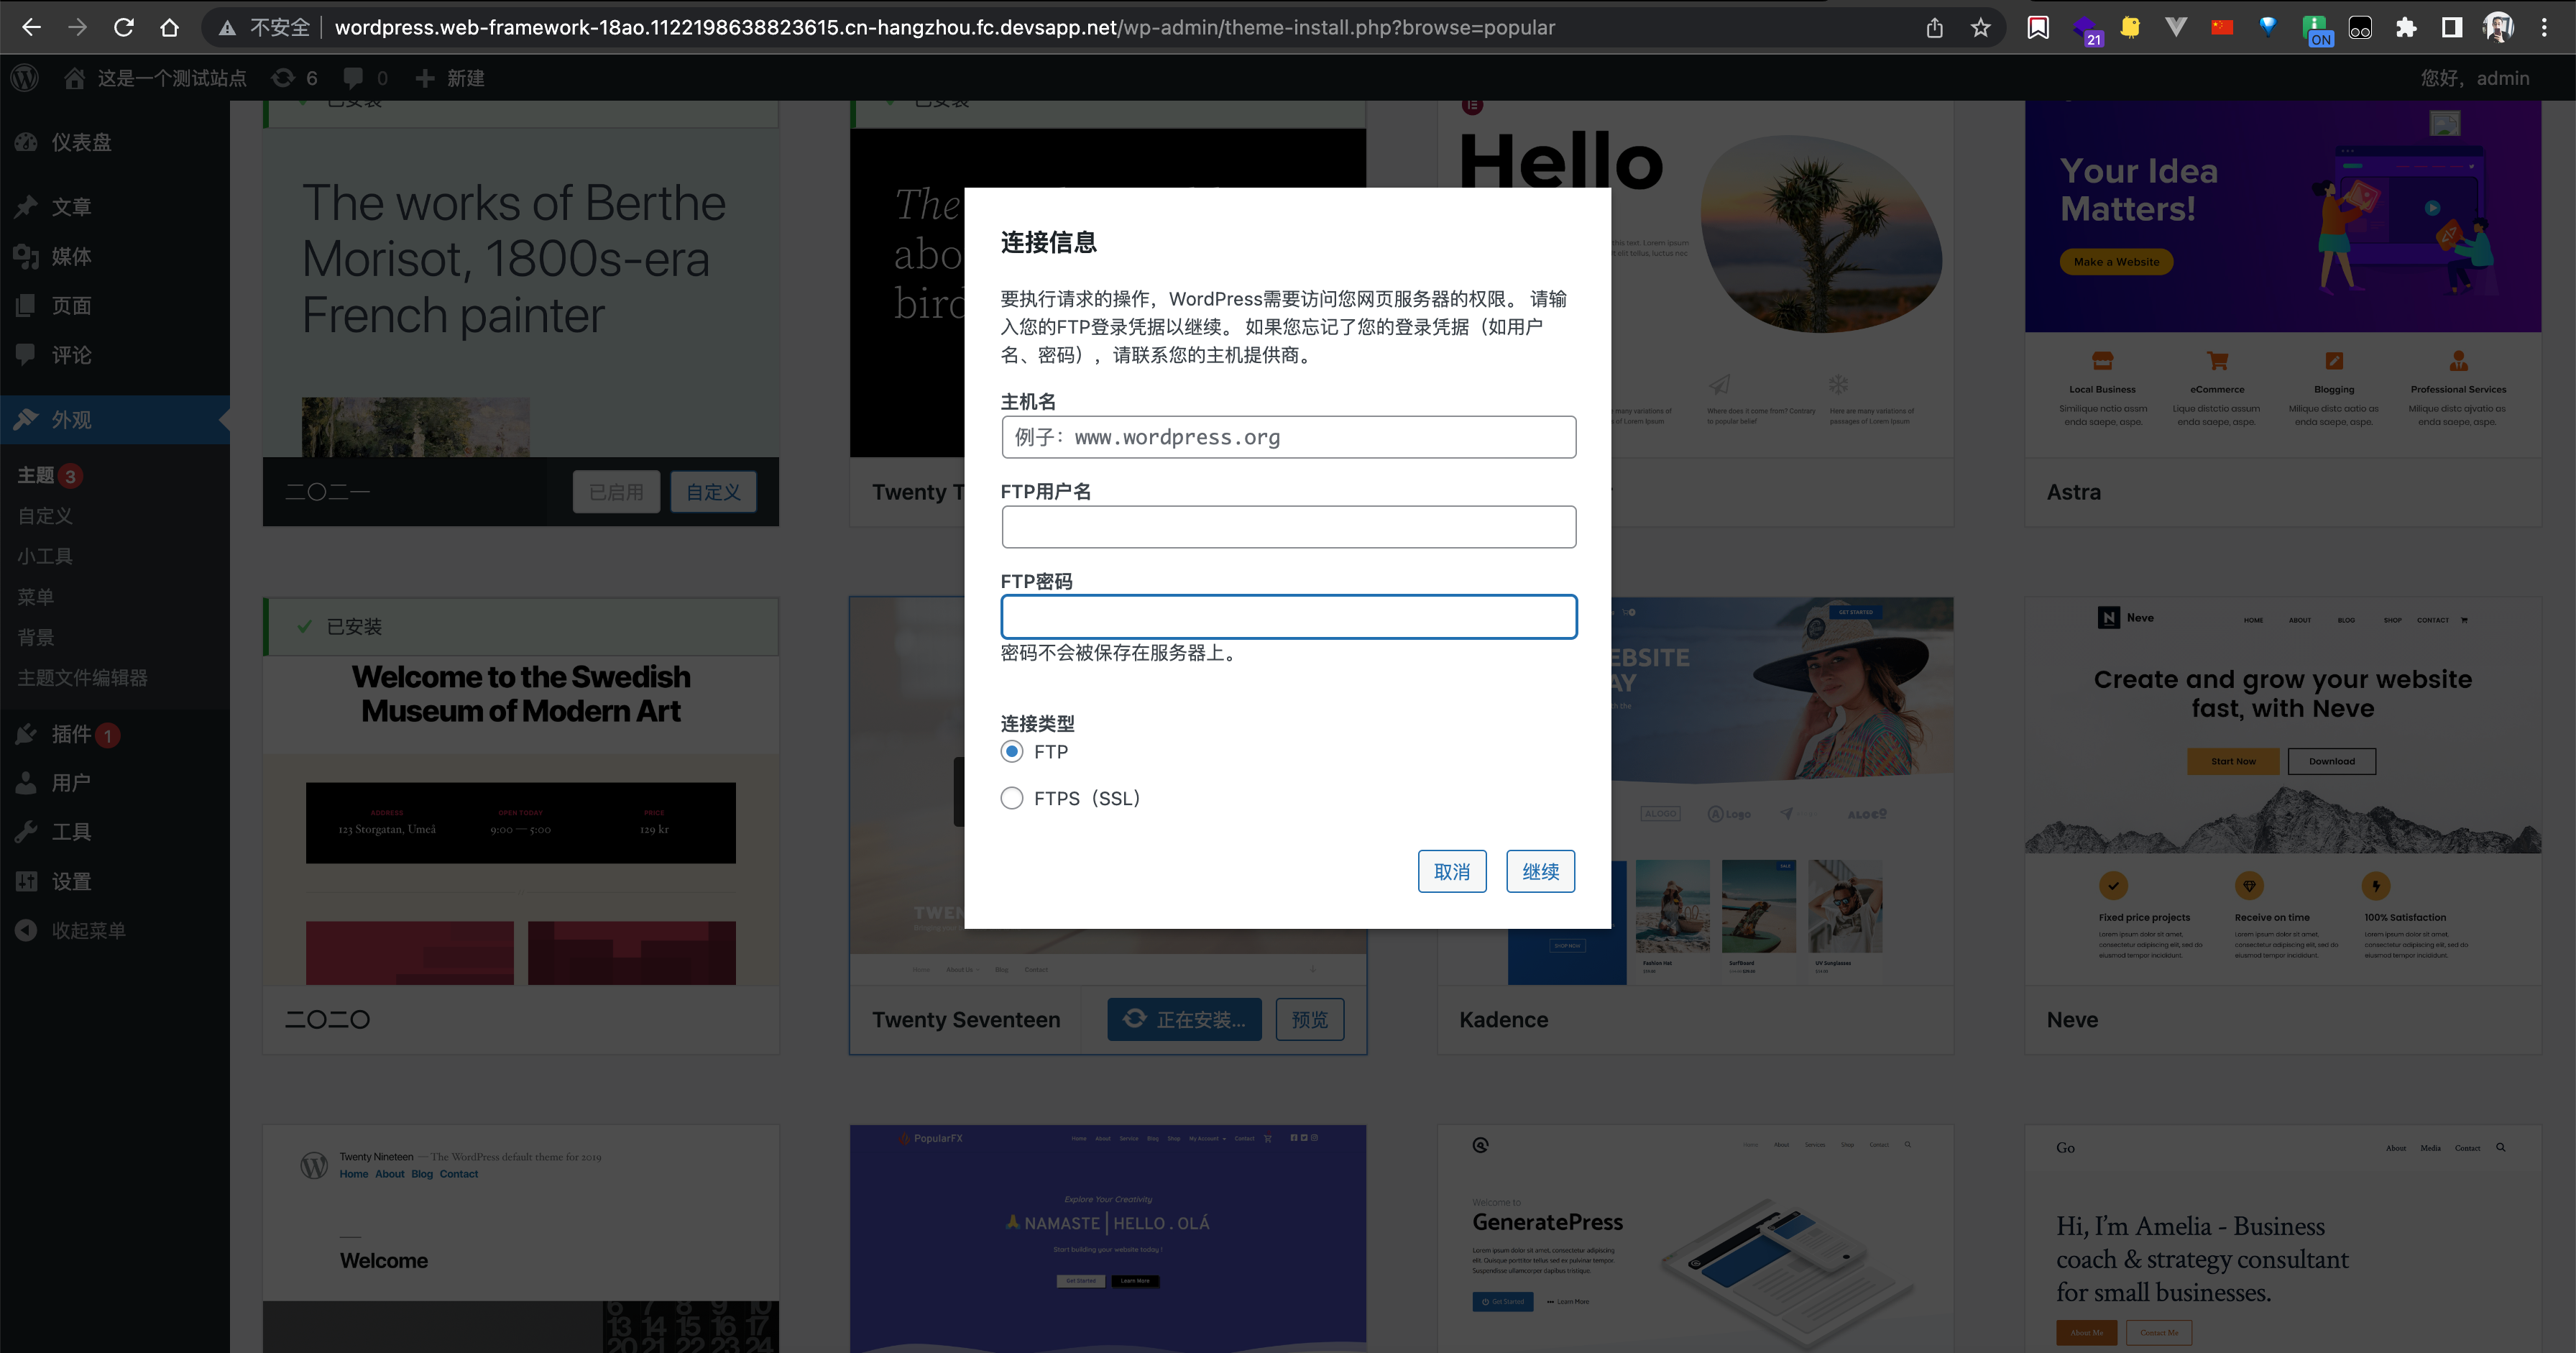Focus the FTP用户名 field

click(1288, 527)
